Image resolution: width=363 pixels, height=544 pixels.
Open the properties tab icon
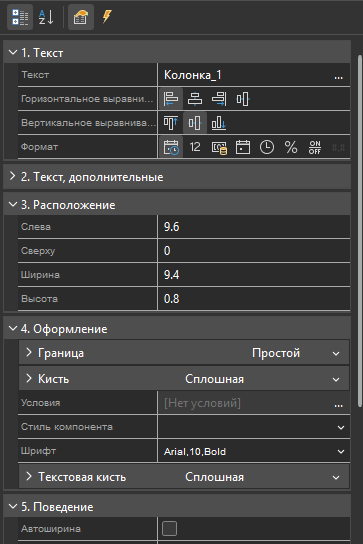pos(81,17)
